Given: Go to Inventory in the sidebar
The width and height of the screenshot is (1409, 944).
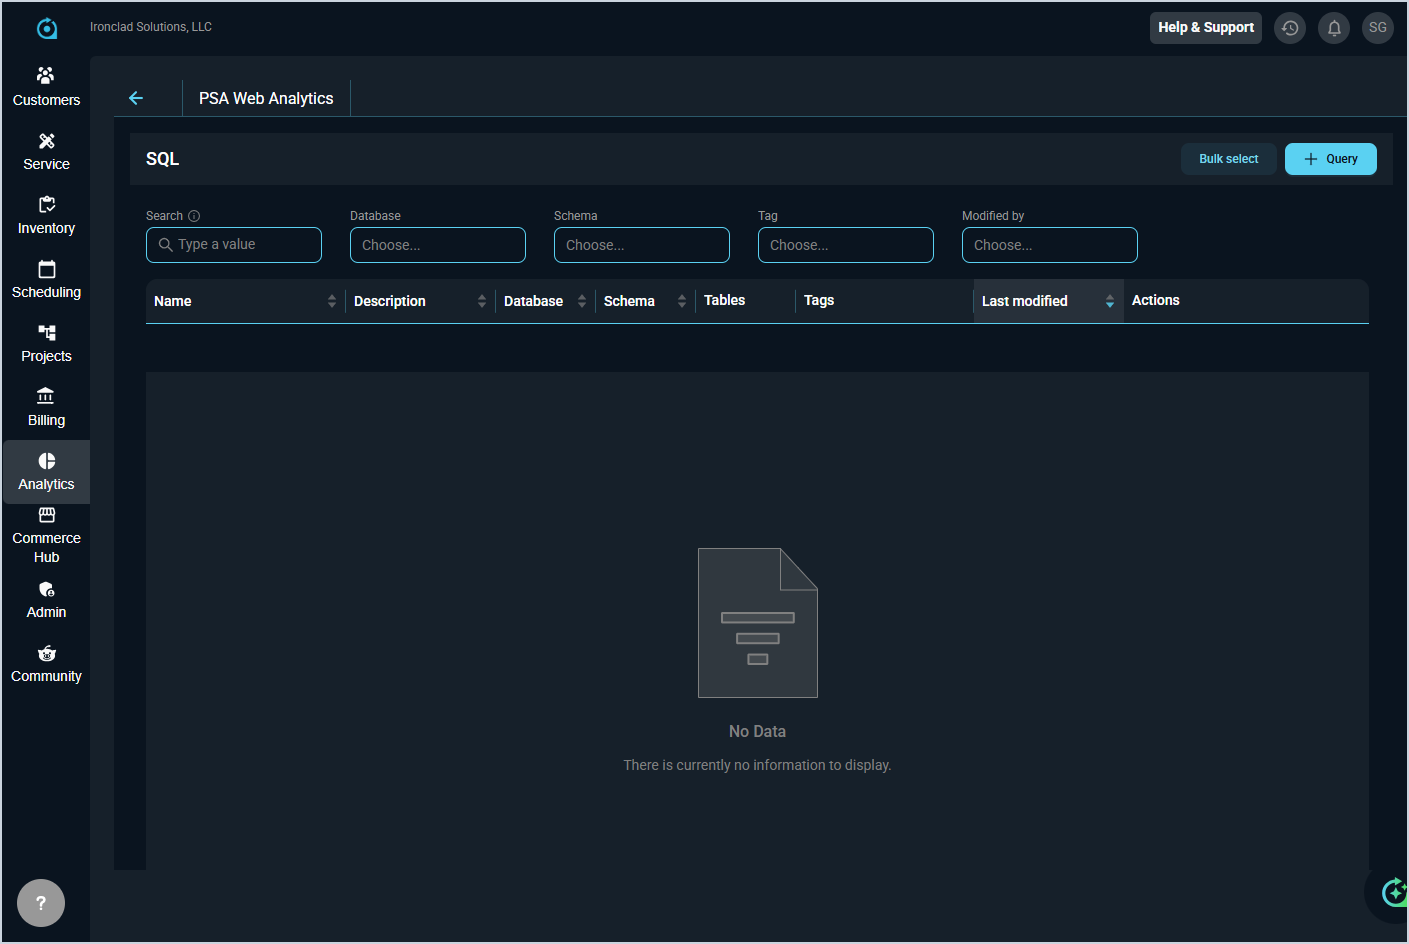Looking at the screenshot, I should pos(46,215).
